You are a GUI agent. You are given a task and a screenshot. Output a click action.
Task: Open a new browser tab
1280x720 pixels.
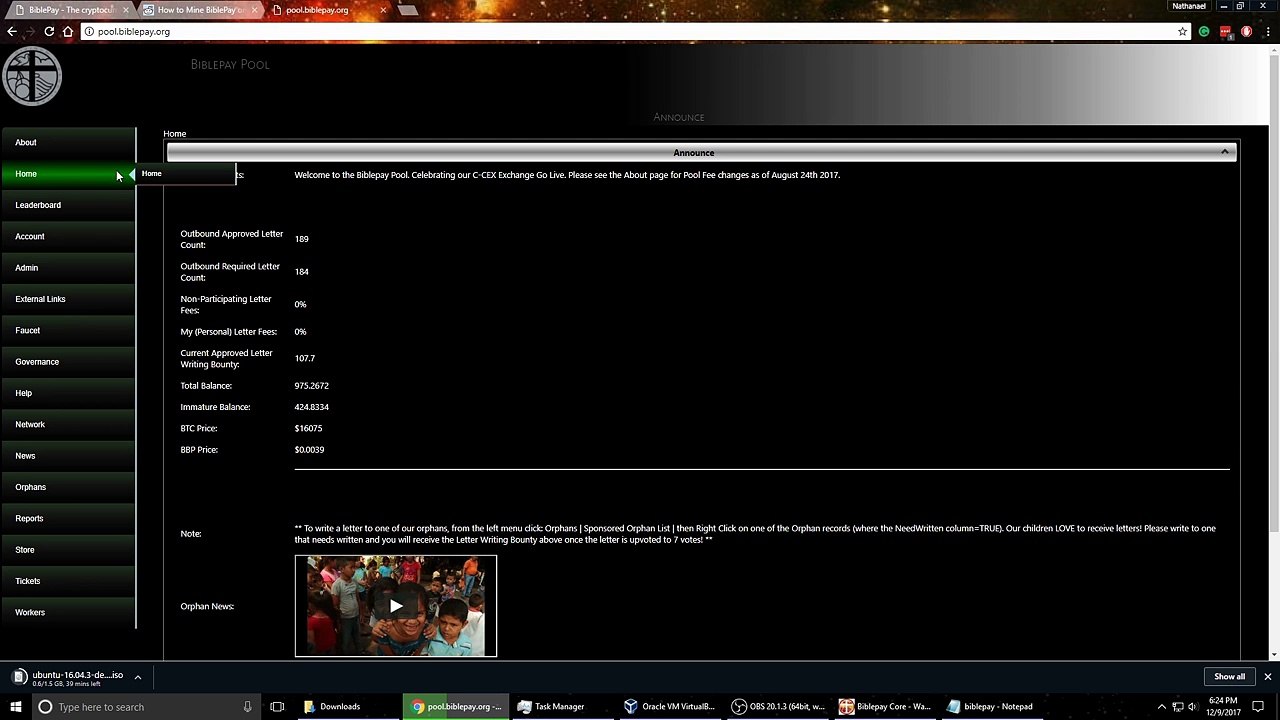tap(407, 10)
